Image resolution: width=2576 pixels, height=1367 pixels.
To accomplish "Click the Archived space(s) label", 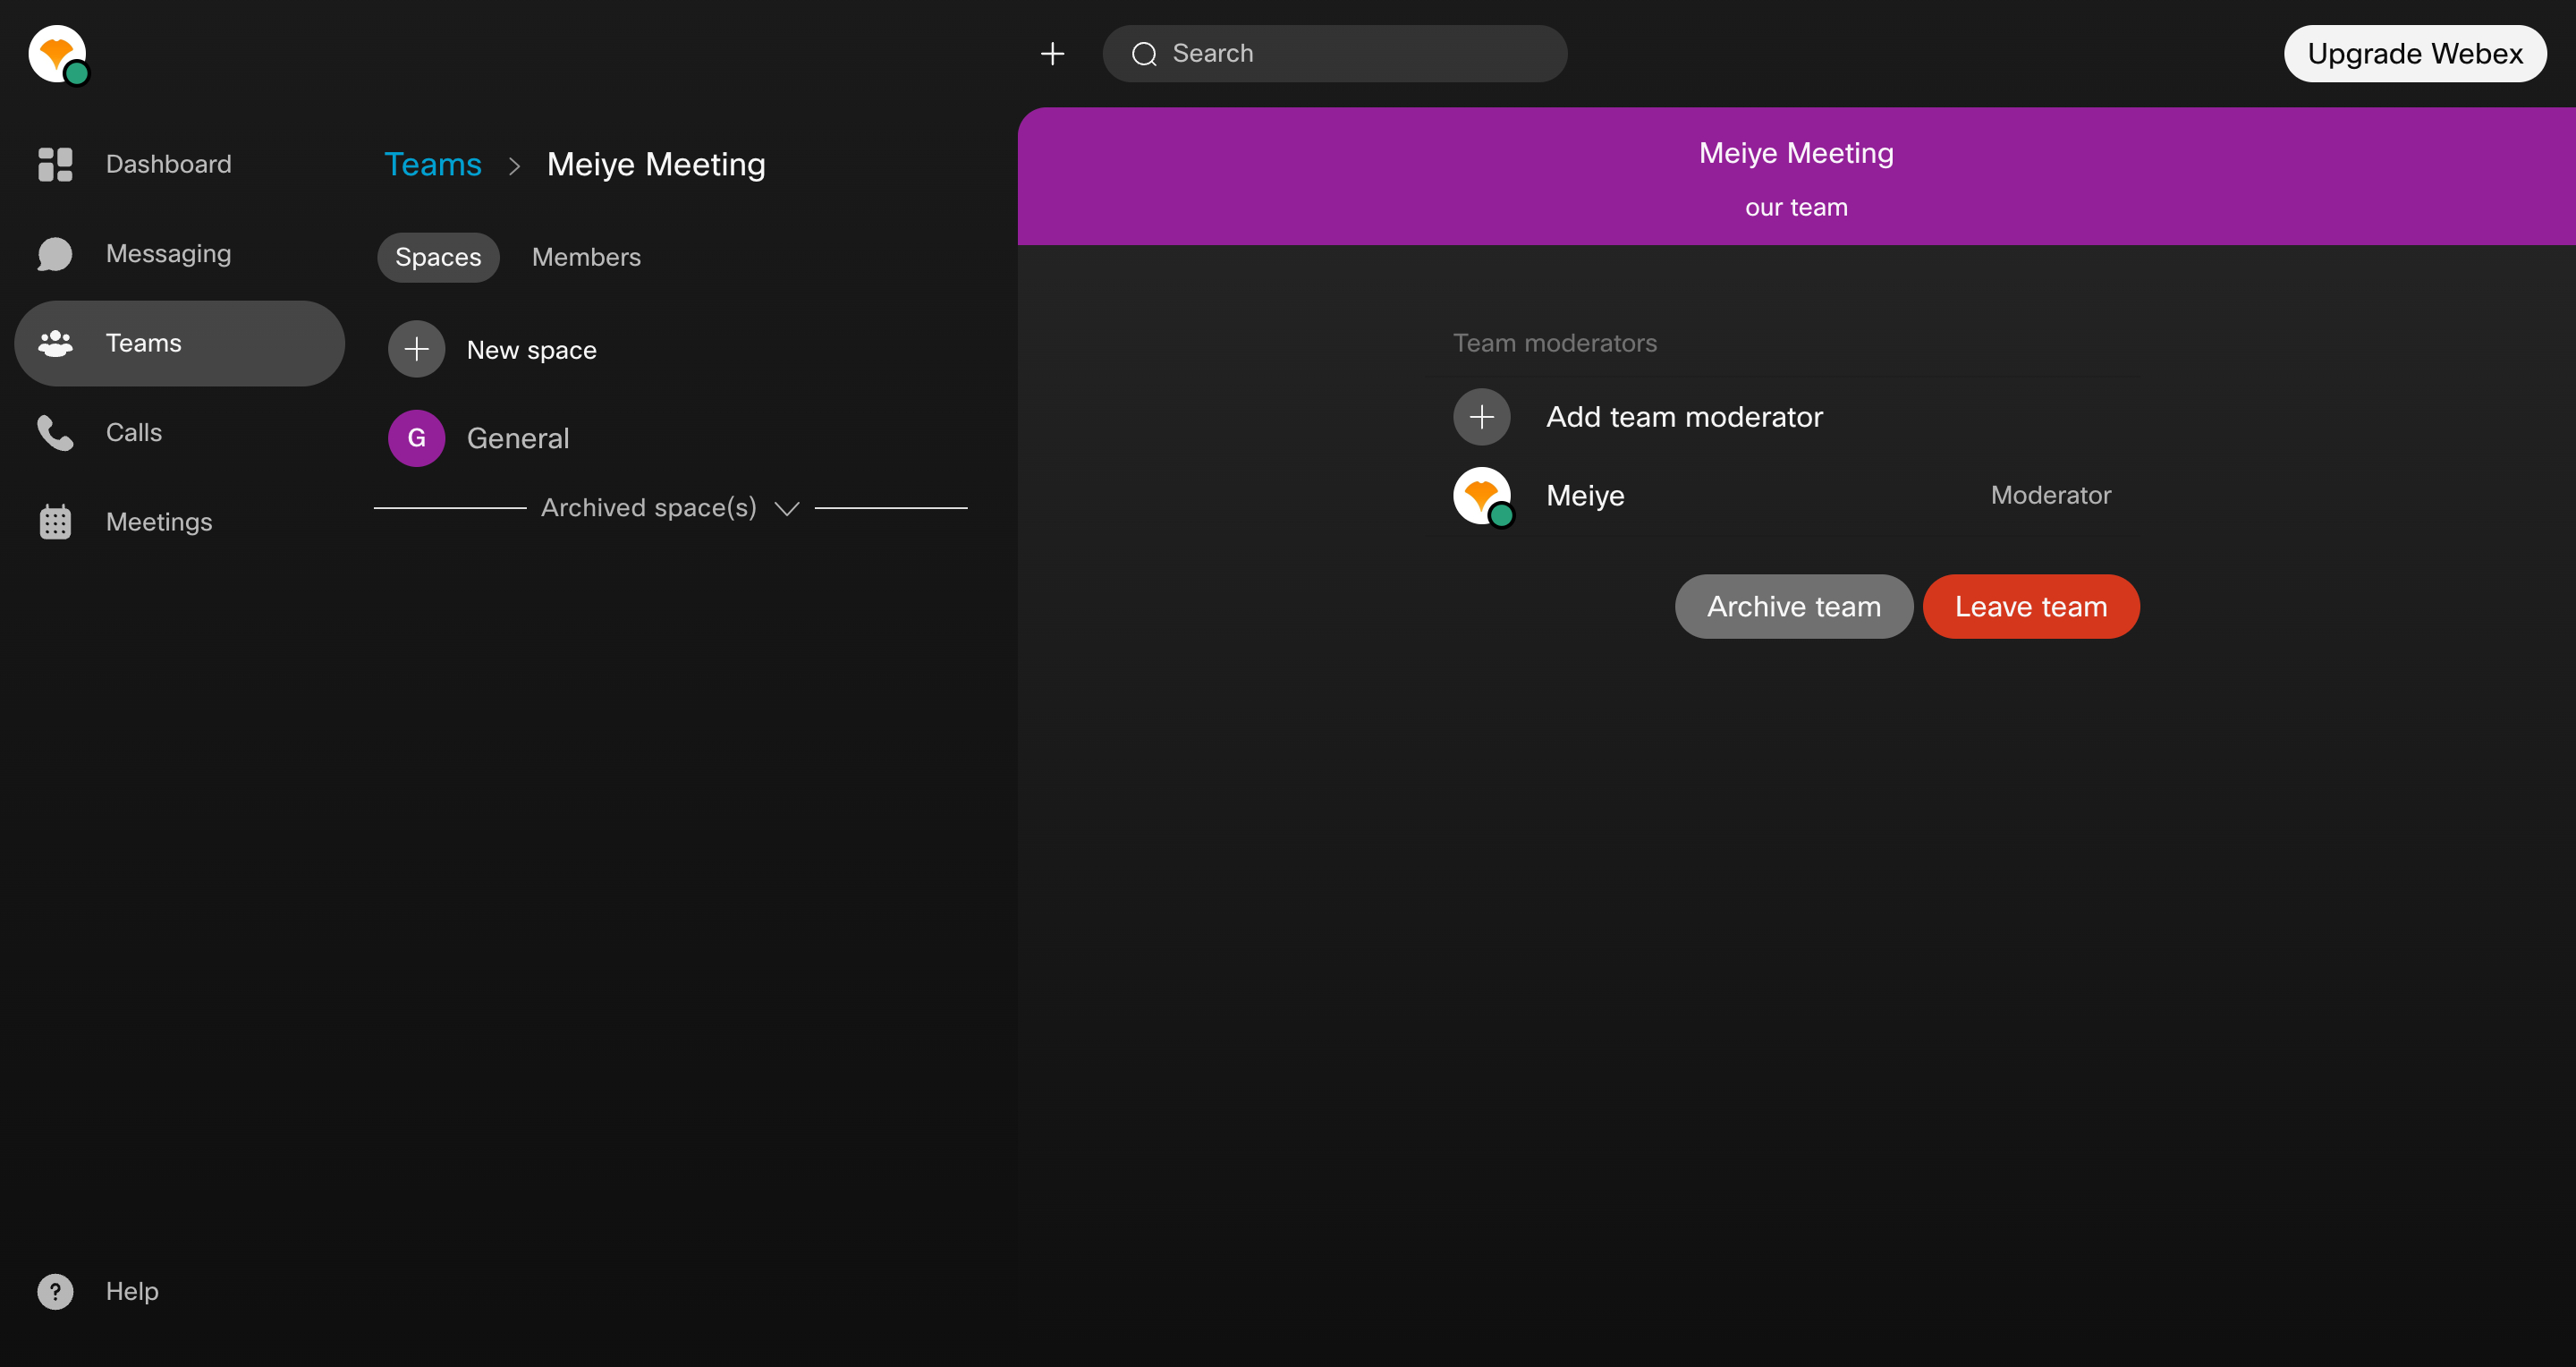I will [649, 508].
